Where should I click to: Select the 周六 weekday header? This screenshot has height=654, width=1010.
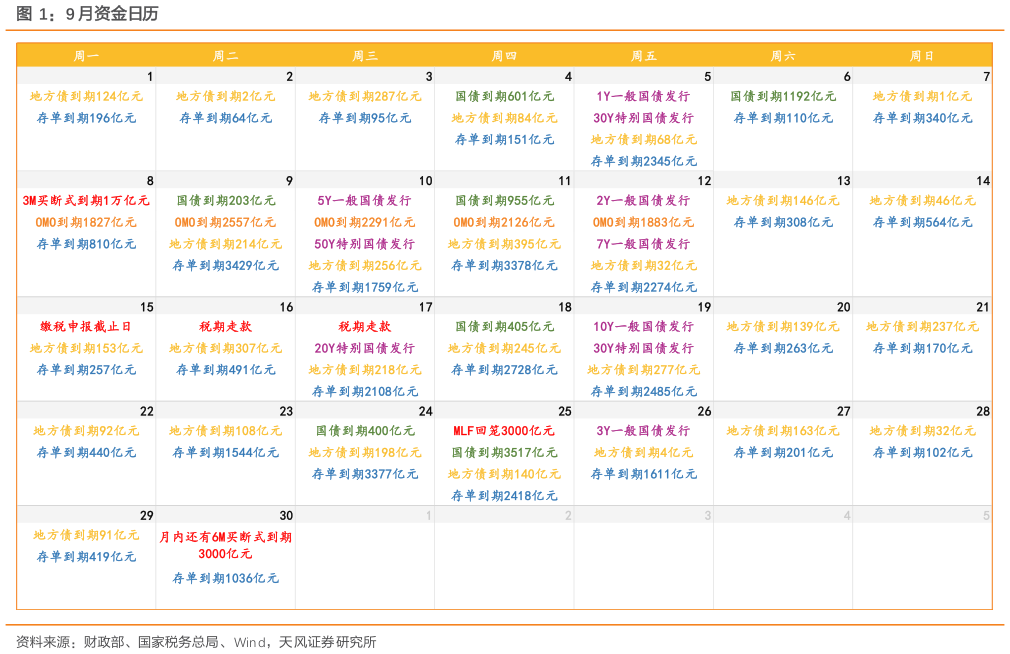783,56
